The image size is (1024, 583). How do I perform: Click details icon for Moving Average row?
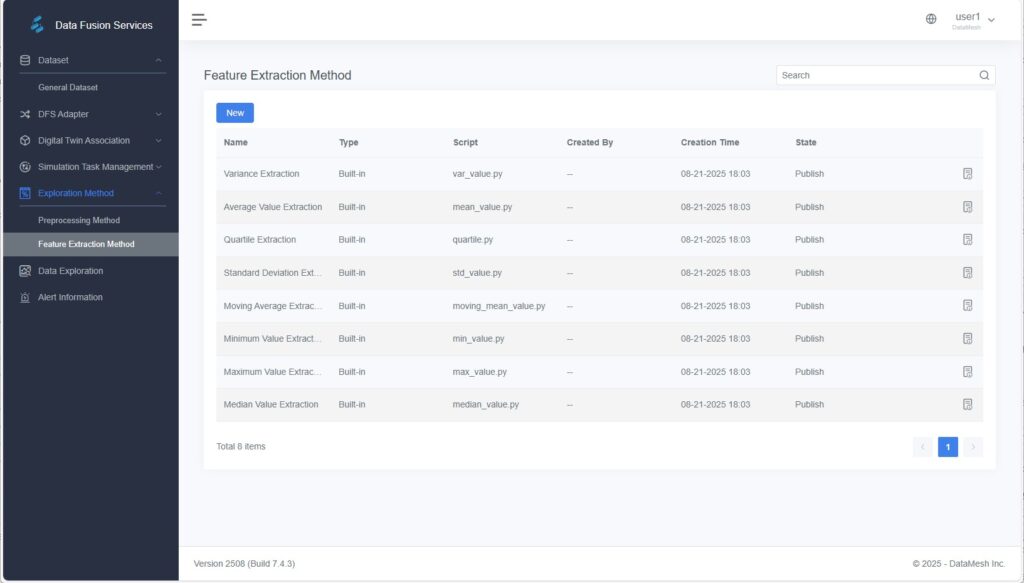click(967, 306)
